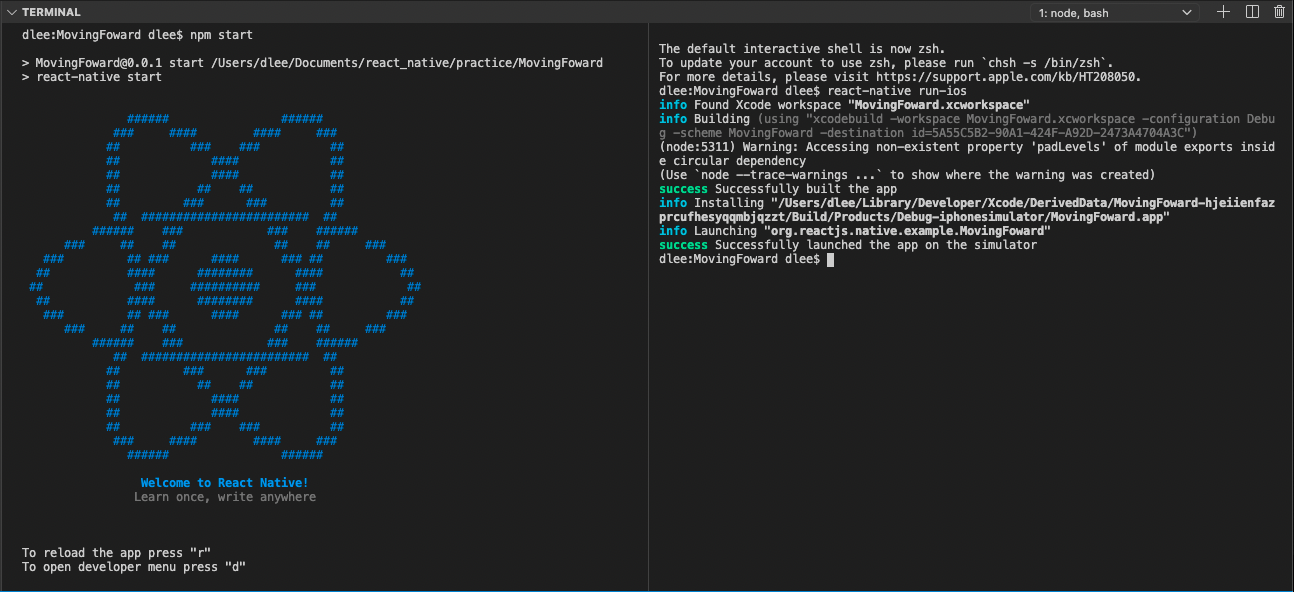Click 'To reload the app press "r"' line
Viewport: 1294px width, 592px height.
[116, 553]
